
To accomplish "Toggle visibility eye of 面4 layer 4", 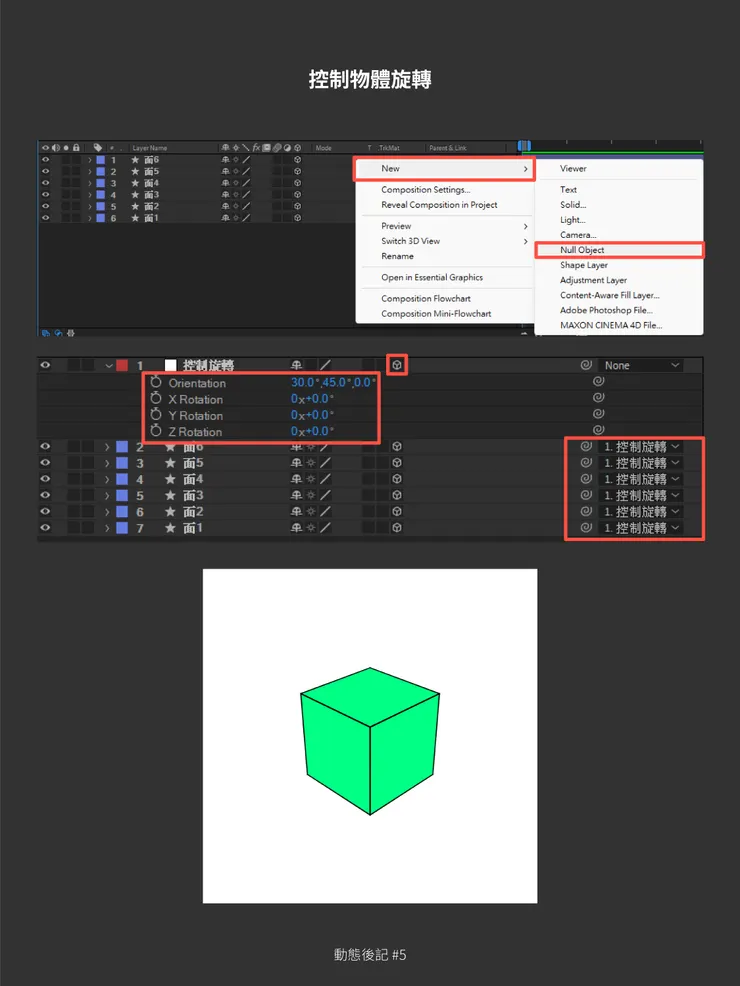I will (45, 479).
